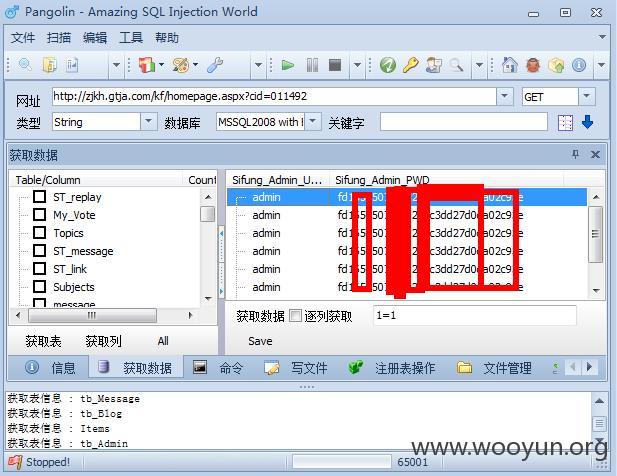
Task: Switch to the 写文件 tab
Action: tap(296, 368)
